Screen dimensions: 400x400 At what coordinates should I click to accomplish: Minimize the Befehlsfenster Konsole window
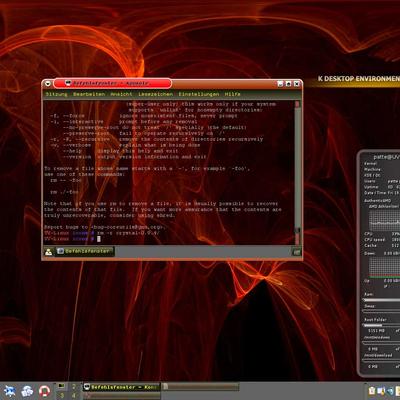[280, 84]
